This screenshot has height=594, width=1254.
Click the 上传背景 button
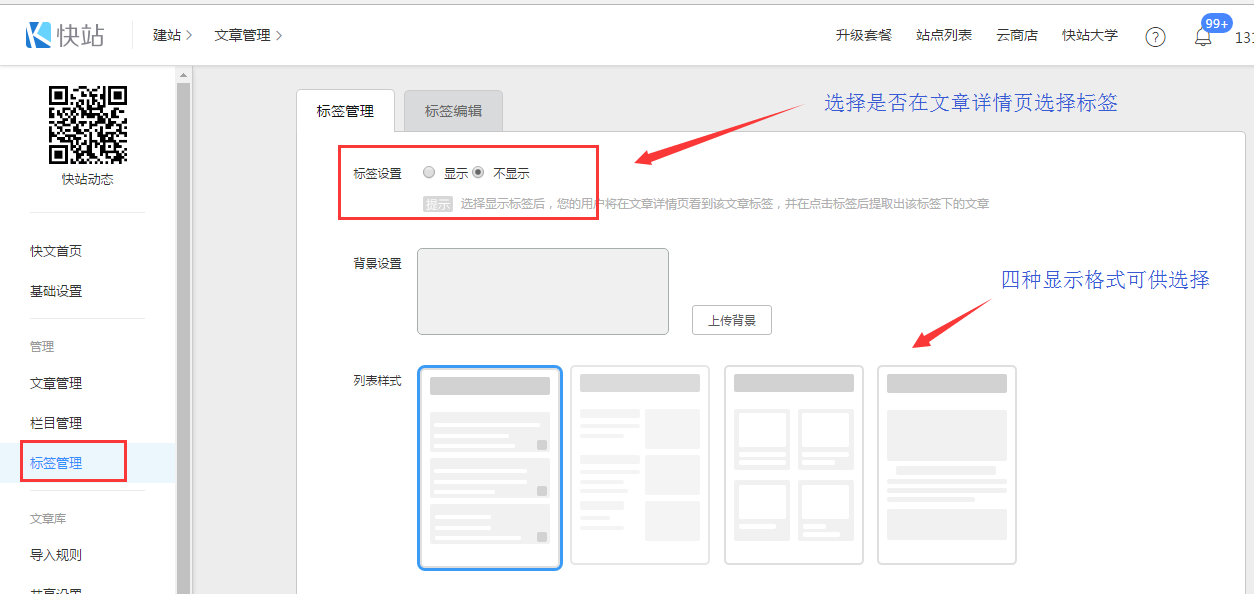[x=732, y=320]
